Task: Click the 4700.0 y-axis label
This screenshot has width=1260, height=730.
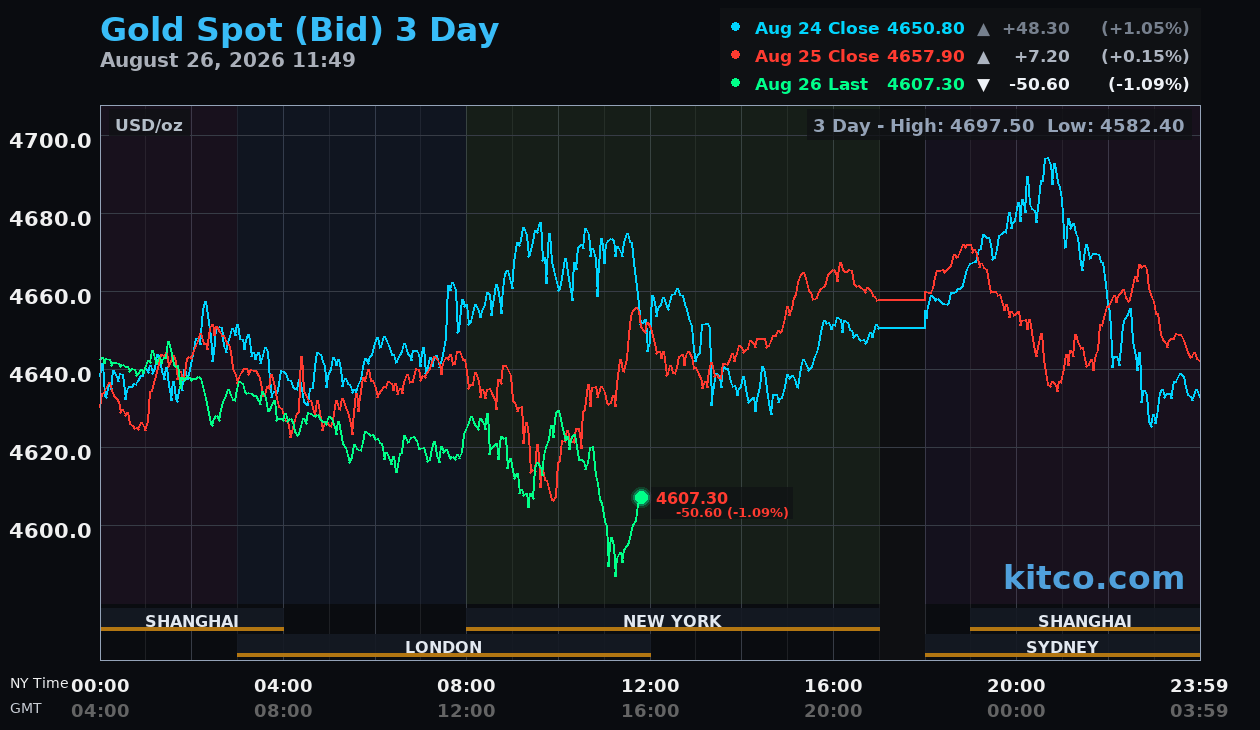Action: (50, 140)
